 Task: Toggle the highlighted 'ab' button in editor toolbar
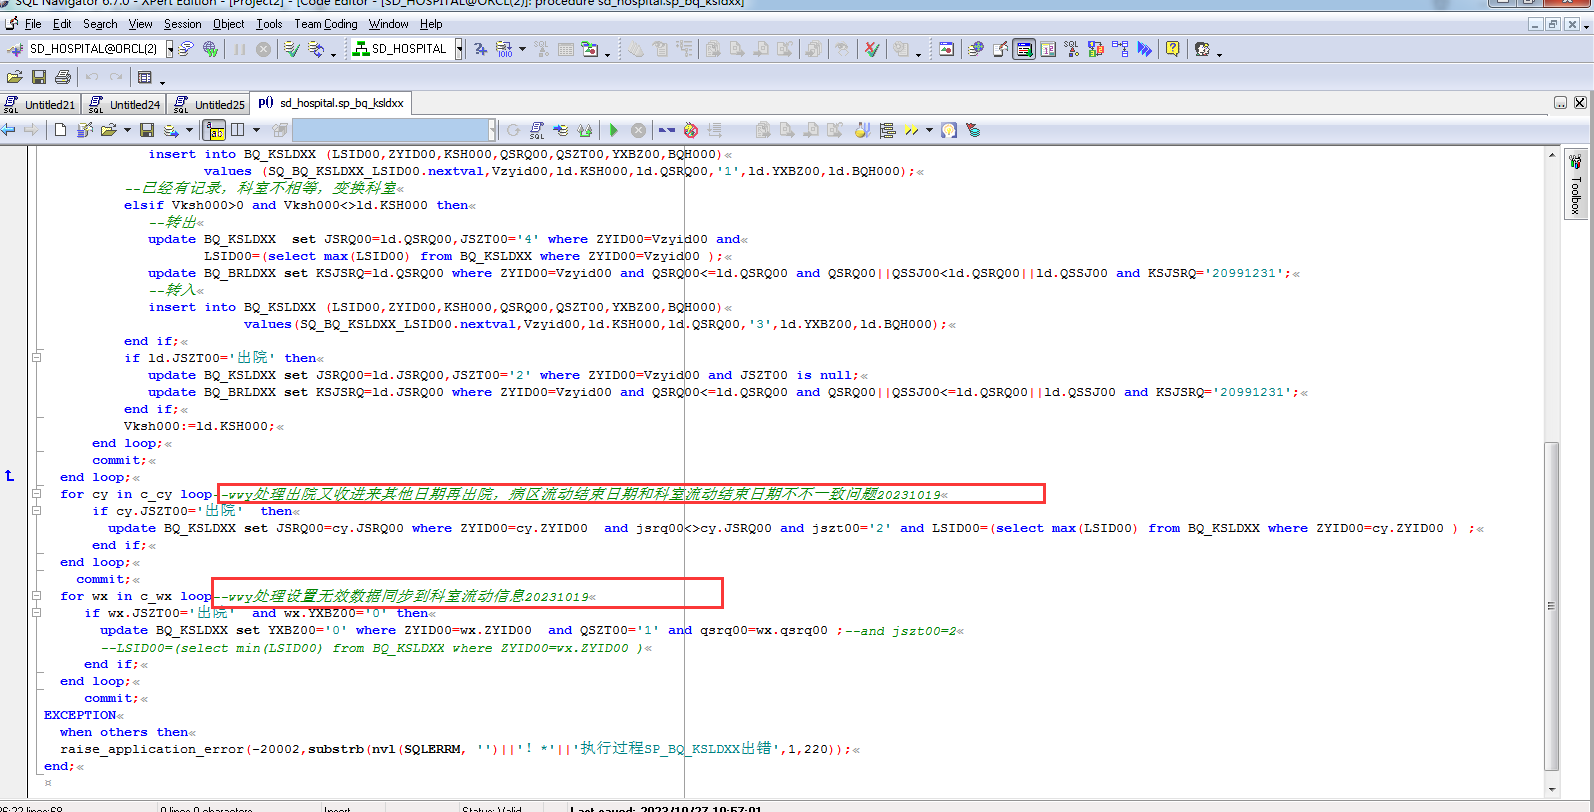[214, 130]
